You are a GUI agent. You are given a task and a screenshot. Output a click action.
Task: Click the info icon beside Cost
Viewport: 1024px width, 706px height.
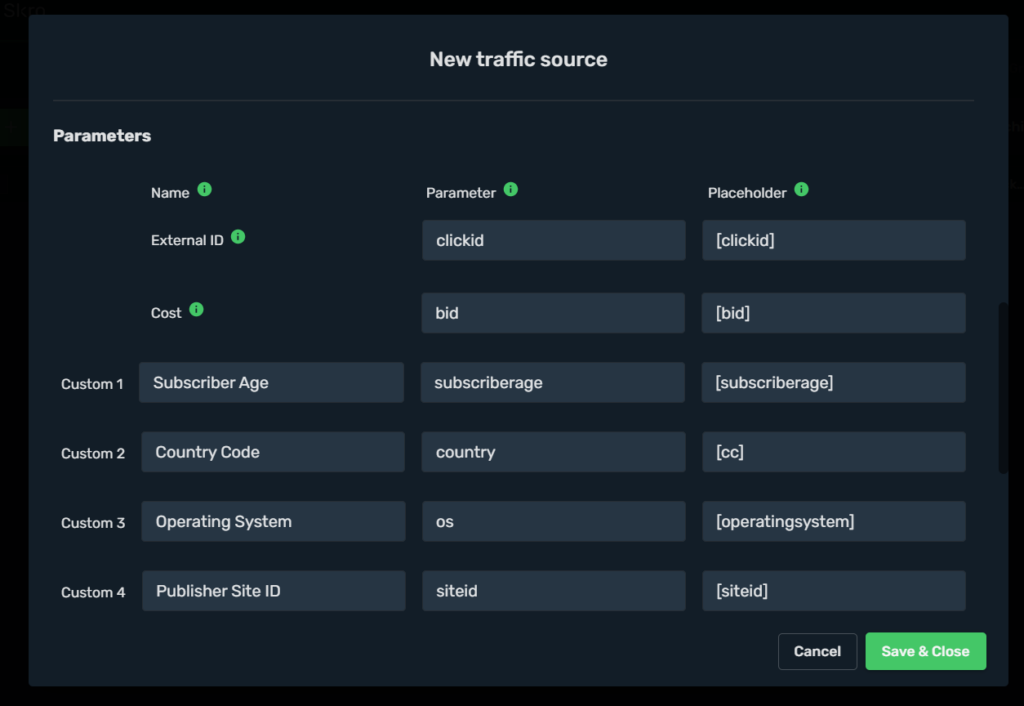(196, 308)
